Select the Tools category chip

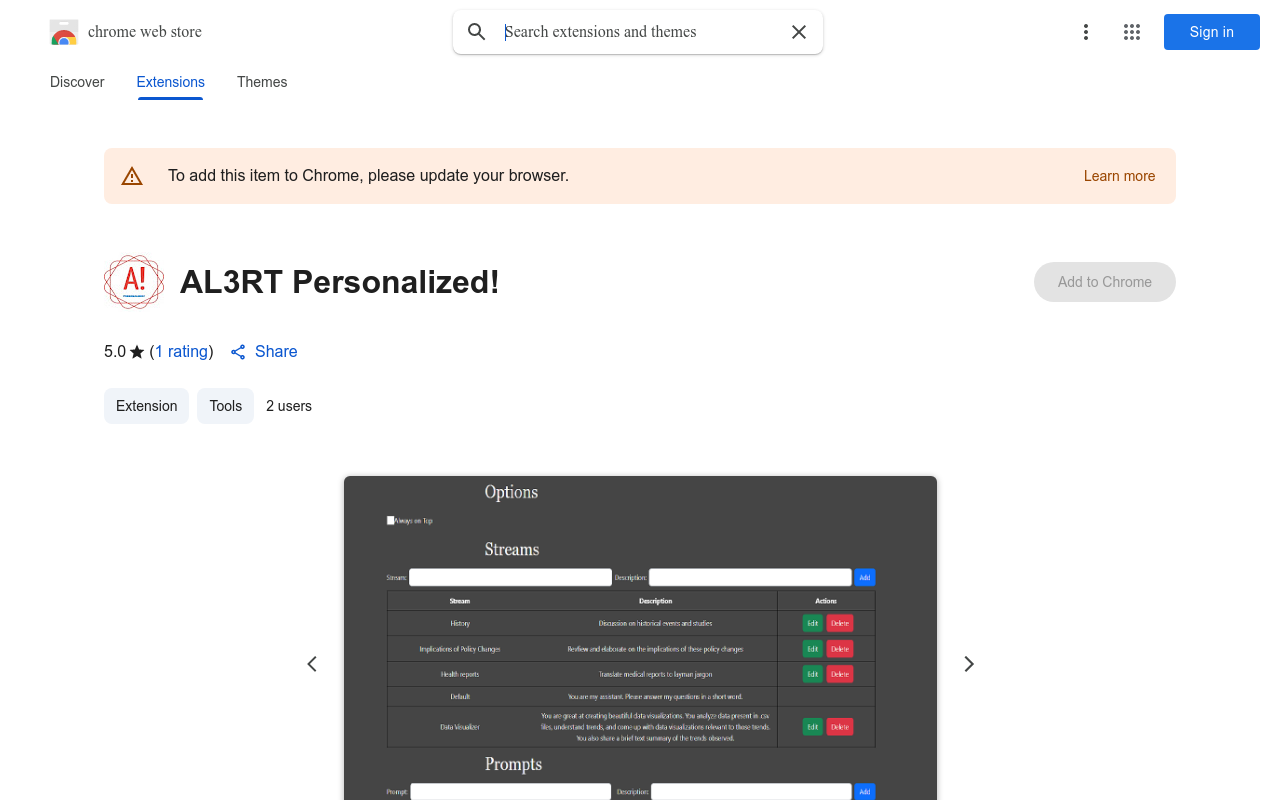tap(226, 406)
